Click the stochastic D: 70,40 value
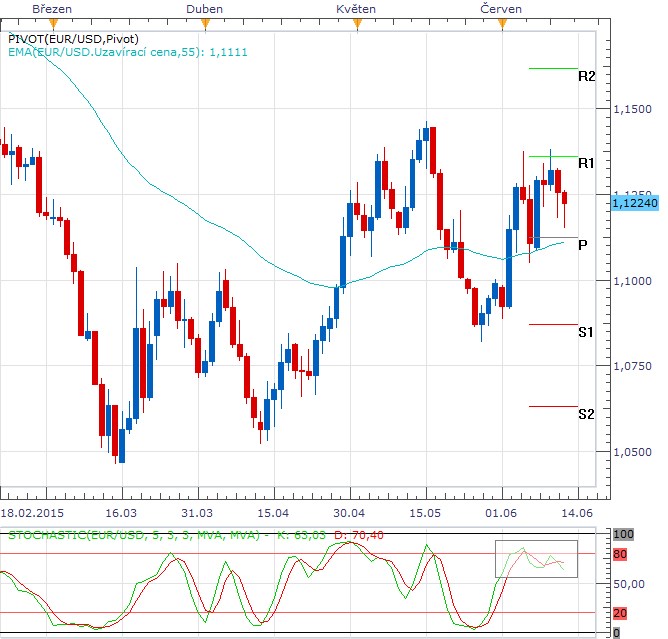 click(x=359, y=535)
